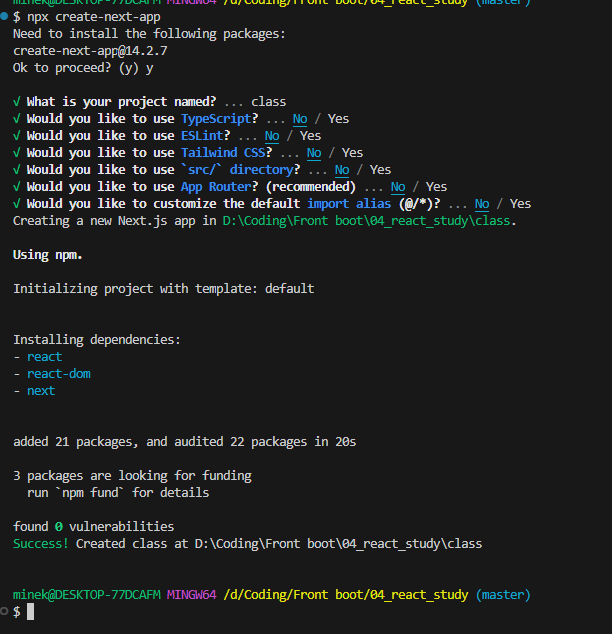Click 'Yes' on the App Router line
The width and height of the screenshot is (612, 634).
click(437, 187)
